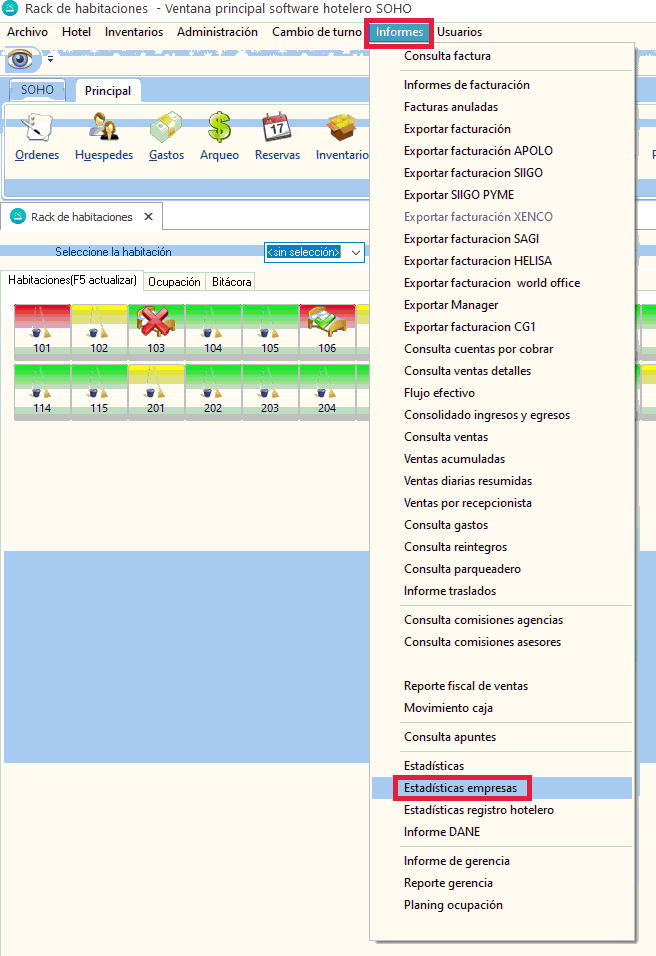Switch to the Ocupación tab
This screenshot has height=956, width=656.
point(174,282)
